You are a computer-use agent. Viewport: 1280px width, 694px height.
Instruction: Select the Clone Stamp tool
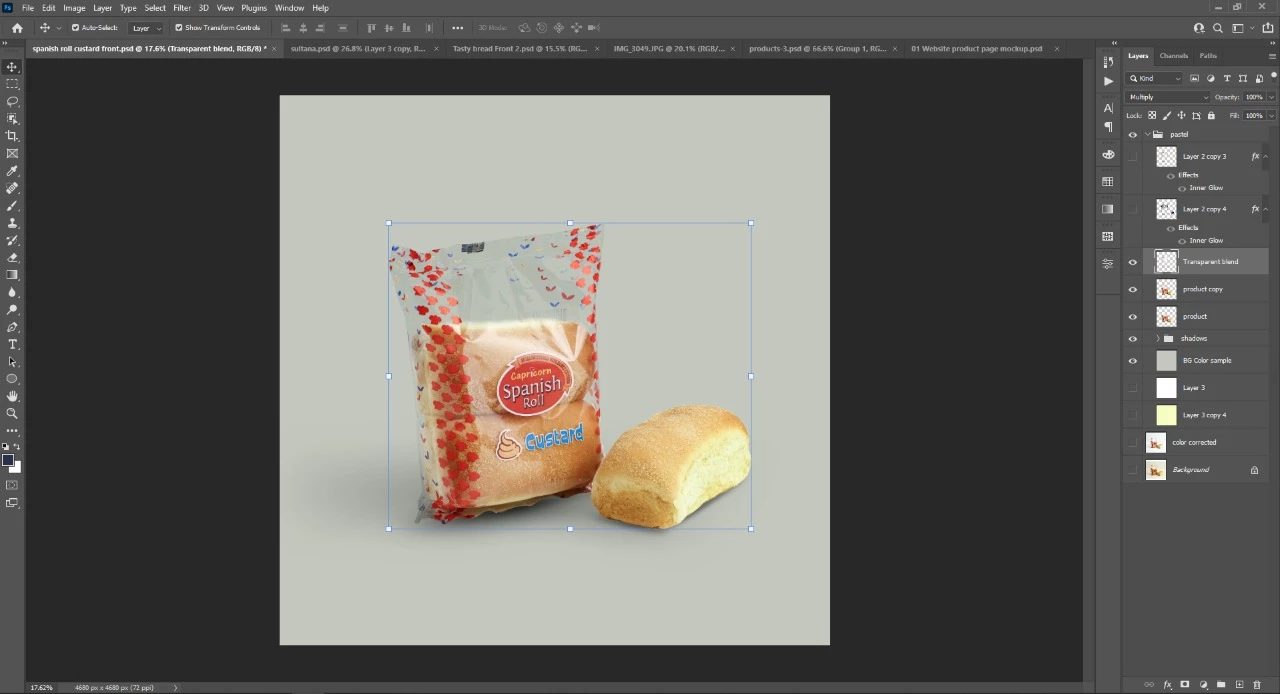(x=12, y=223)
